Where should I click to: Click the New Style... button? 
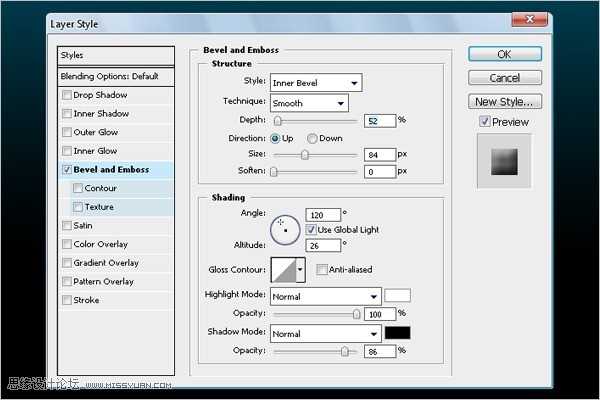[504, 101]
